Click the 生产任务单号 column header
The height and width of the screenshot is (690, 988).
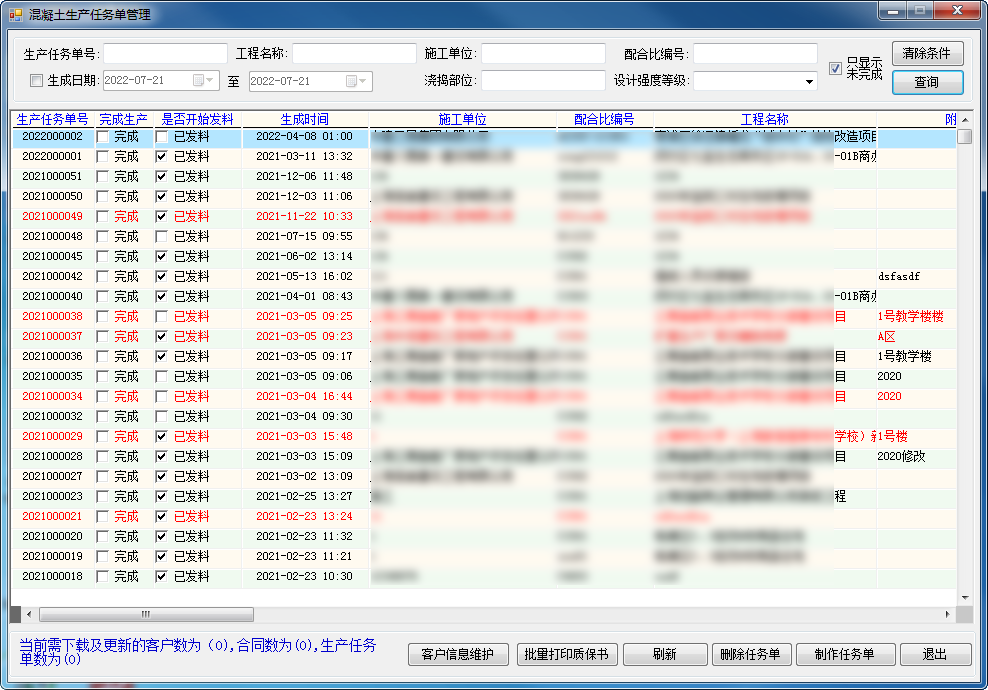(x=53, y=119)
